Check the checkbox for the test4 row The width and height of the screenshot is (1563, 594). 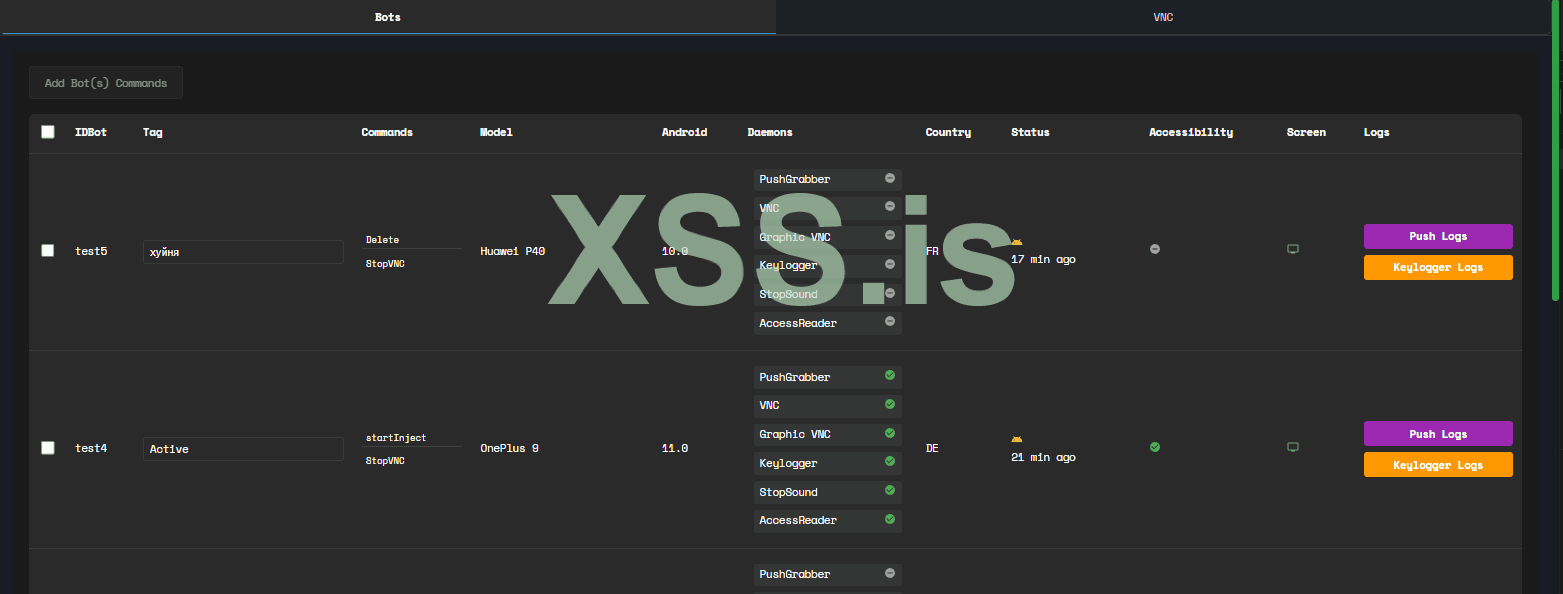tap(48, 448)
